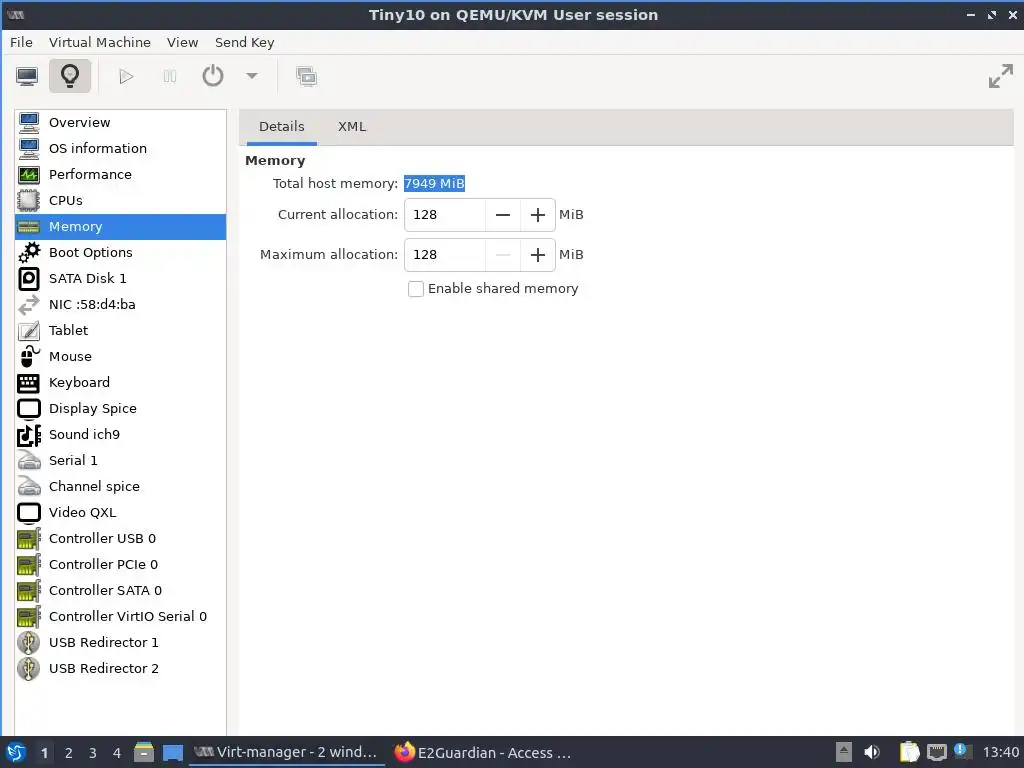Image resolution: width=1024 pixels, height=768 pixels.
Task: Pause the virtual machine
Action: tap(170, 76)
